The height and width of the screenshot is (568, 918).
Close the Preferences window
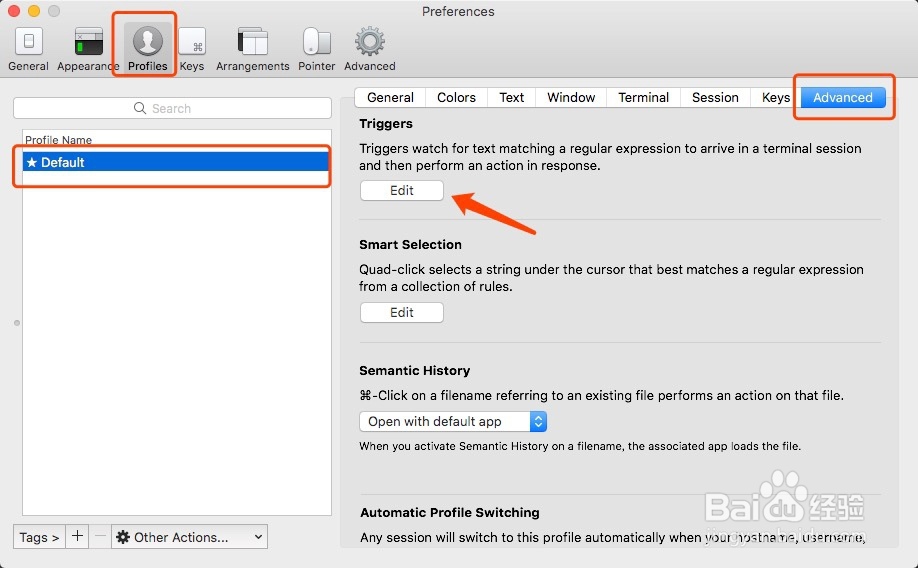(14, 11)
